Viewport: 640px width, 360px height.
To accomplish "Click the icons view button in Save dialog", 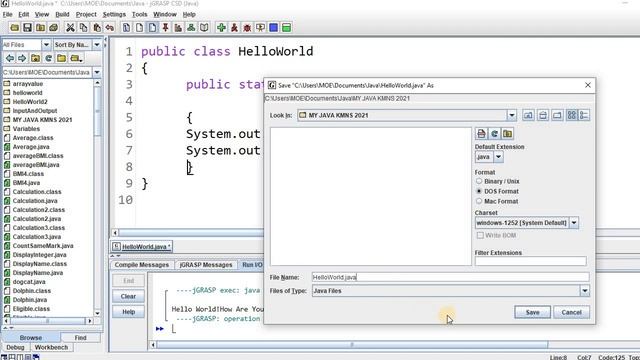I will tap(572, 116).
